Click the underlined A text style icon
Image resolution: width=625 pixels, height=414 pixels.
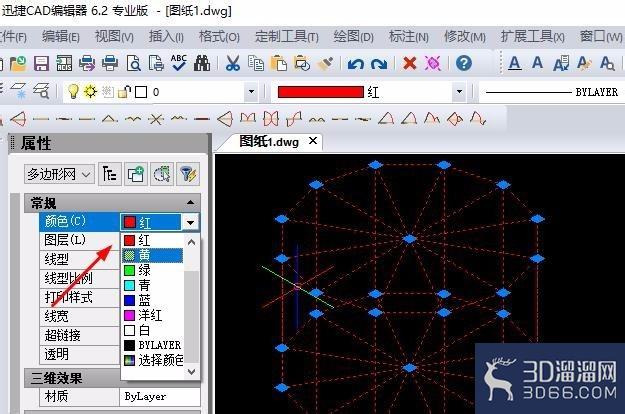coord(515,63)
